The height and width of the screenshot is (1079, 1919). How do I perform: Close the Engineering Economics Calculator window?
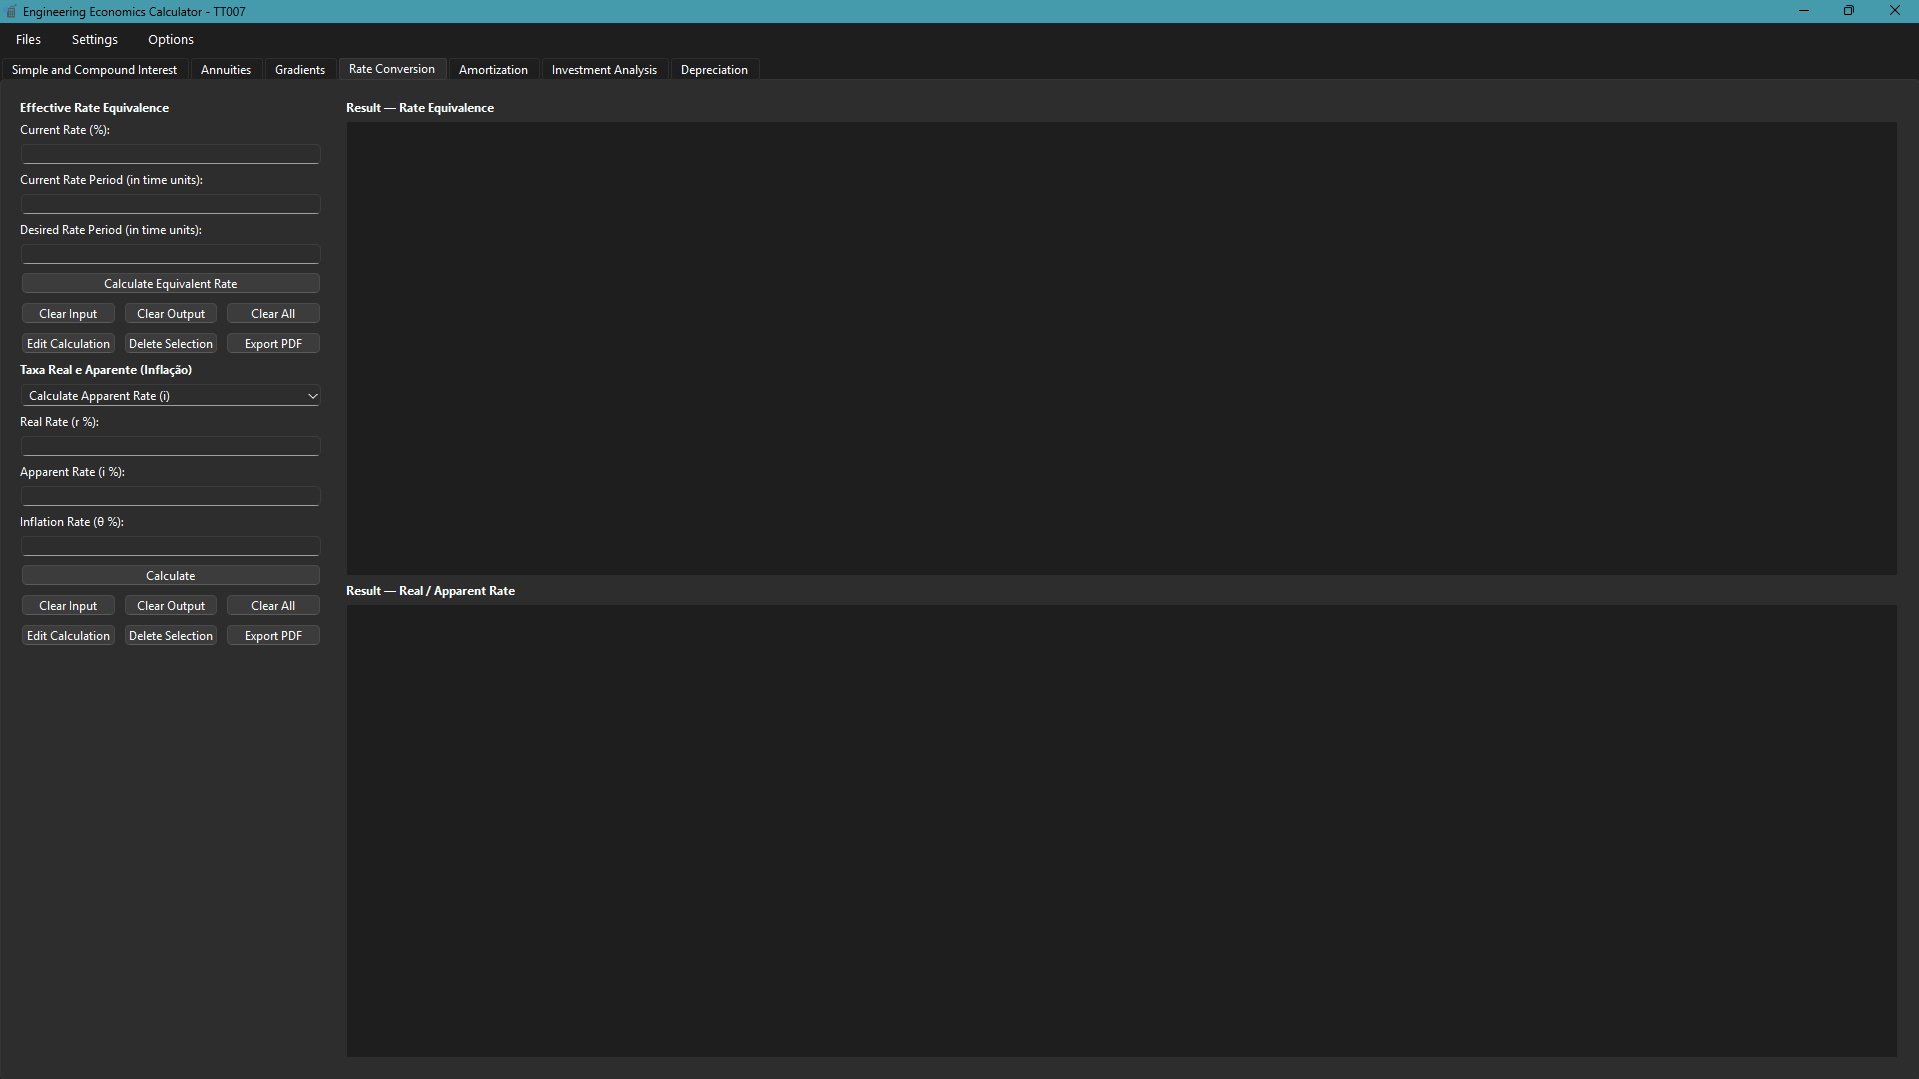(1895, 11)
